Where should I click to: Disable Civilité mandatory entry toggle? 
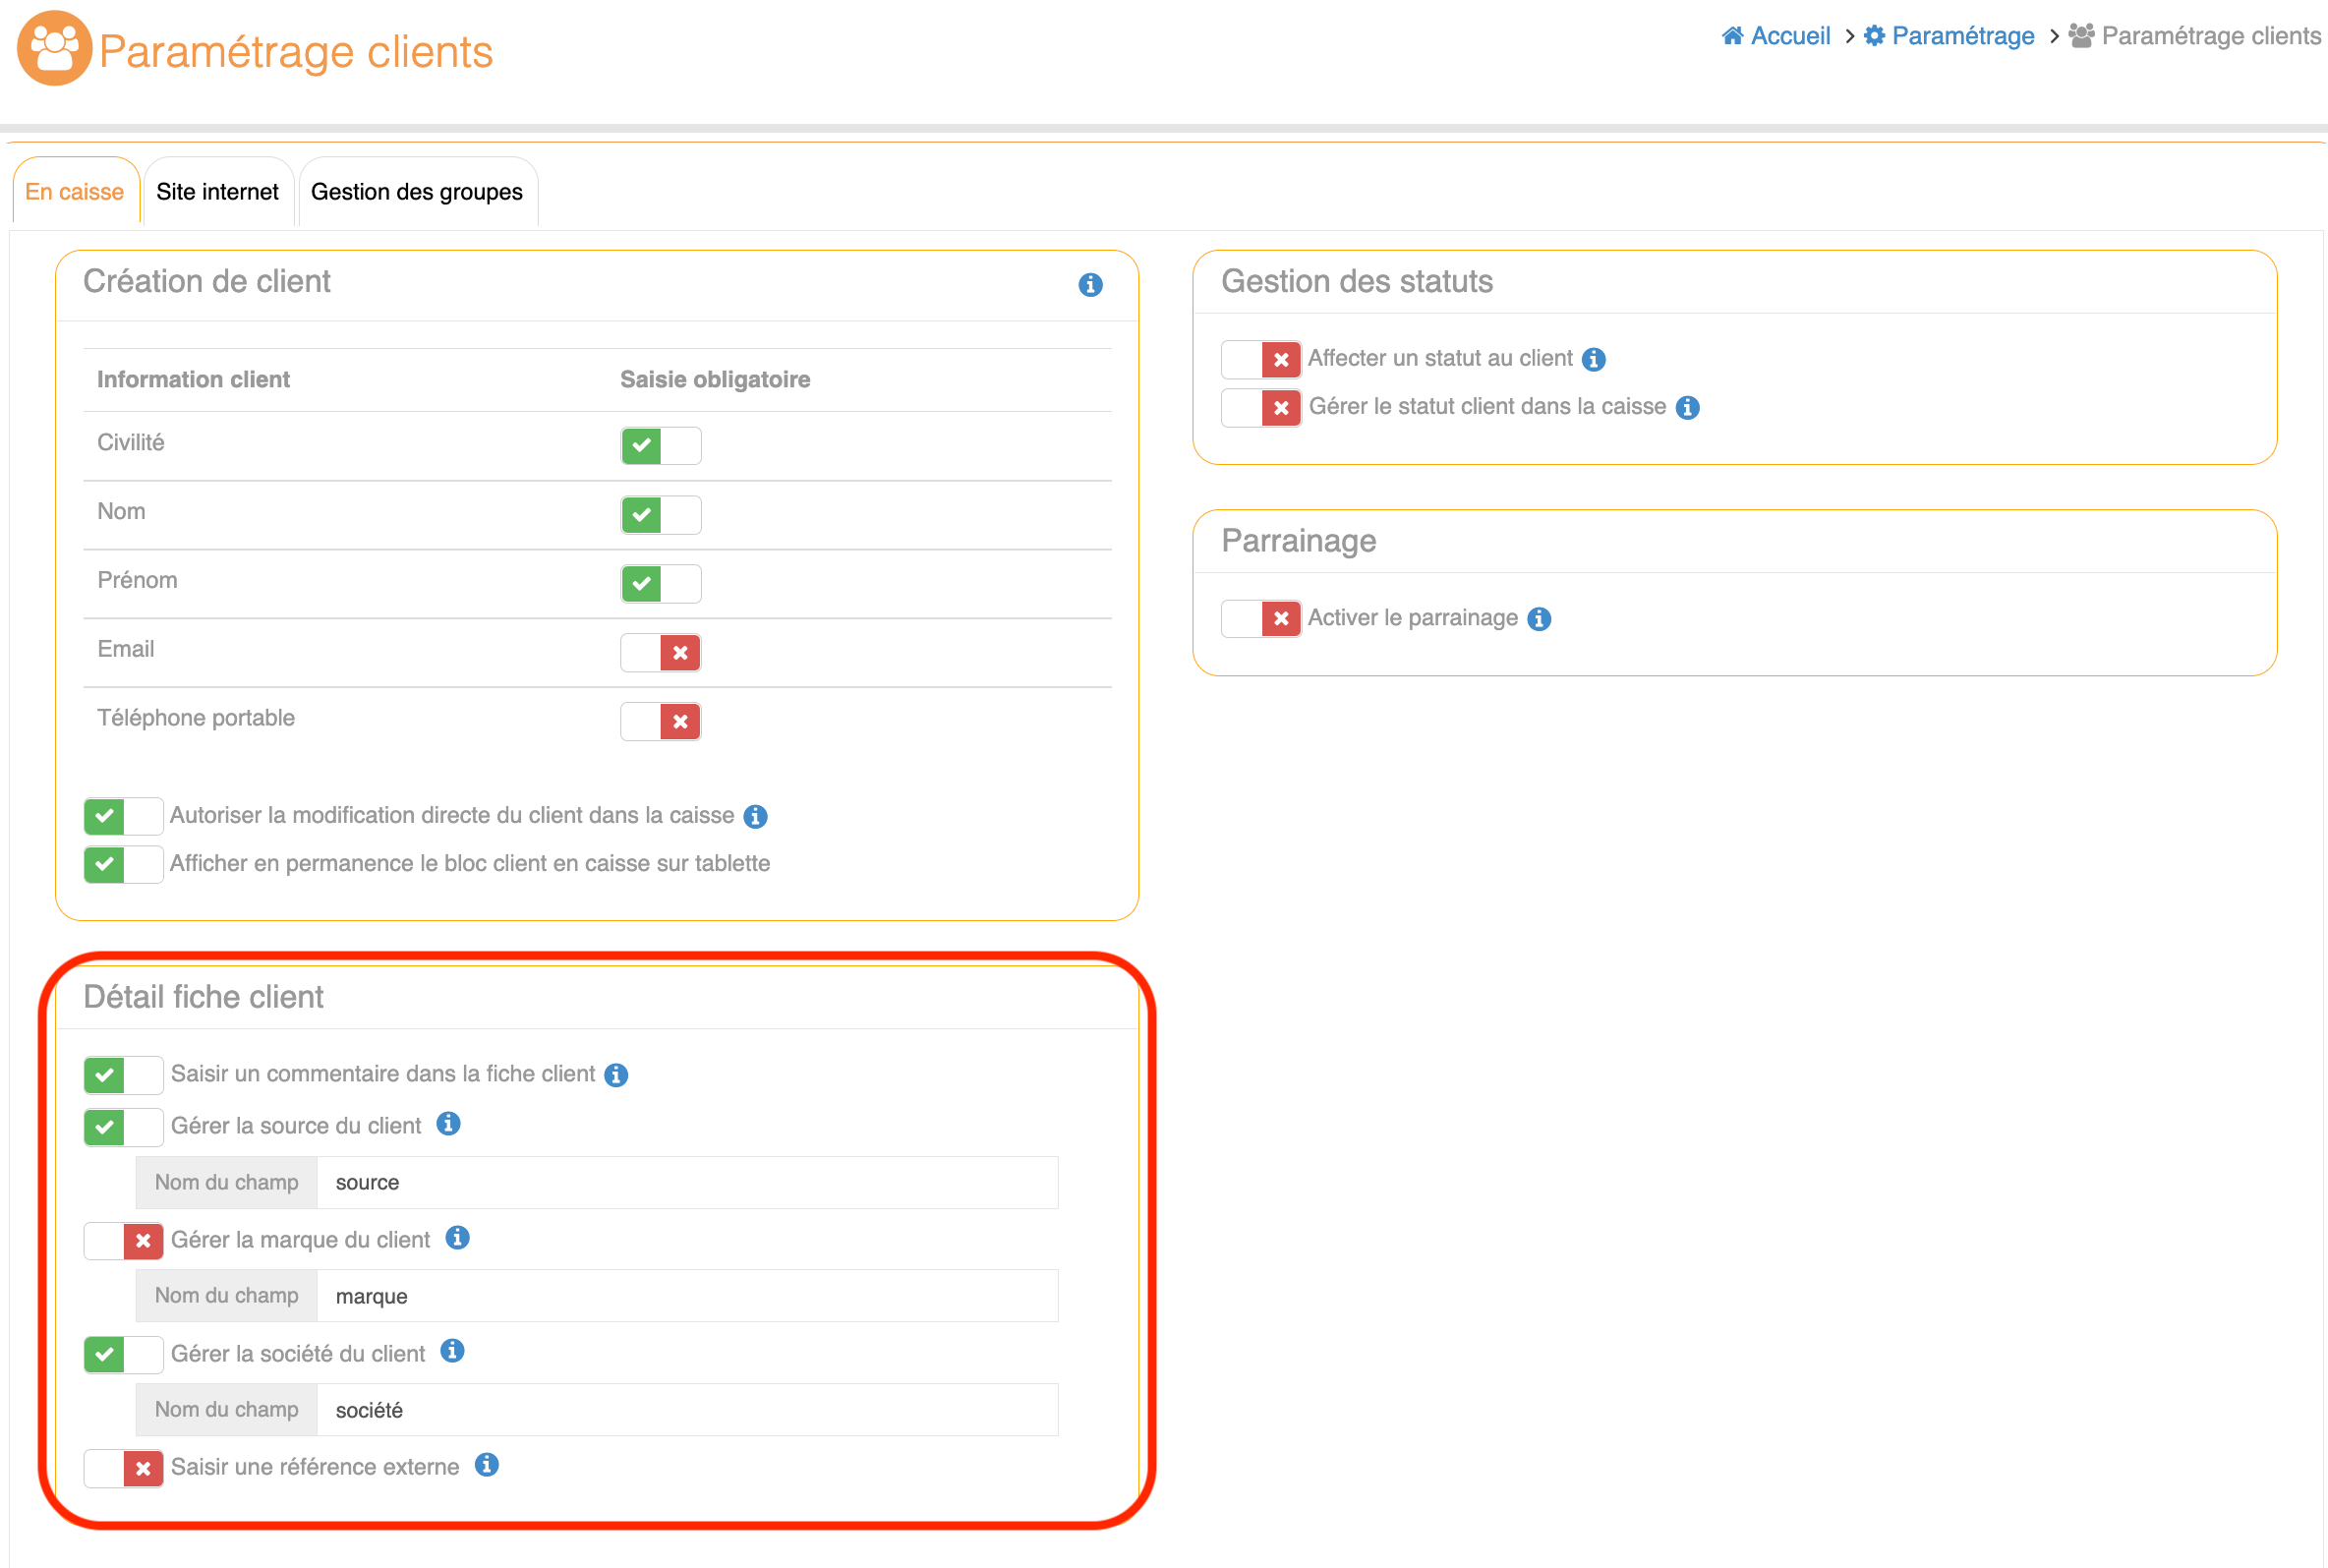tap(660, 446)
